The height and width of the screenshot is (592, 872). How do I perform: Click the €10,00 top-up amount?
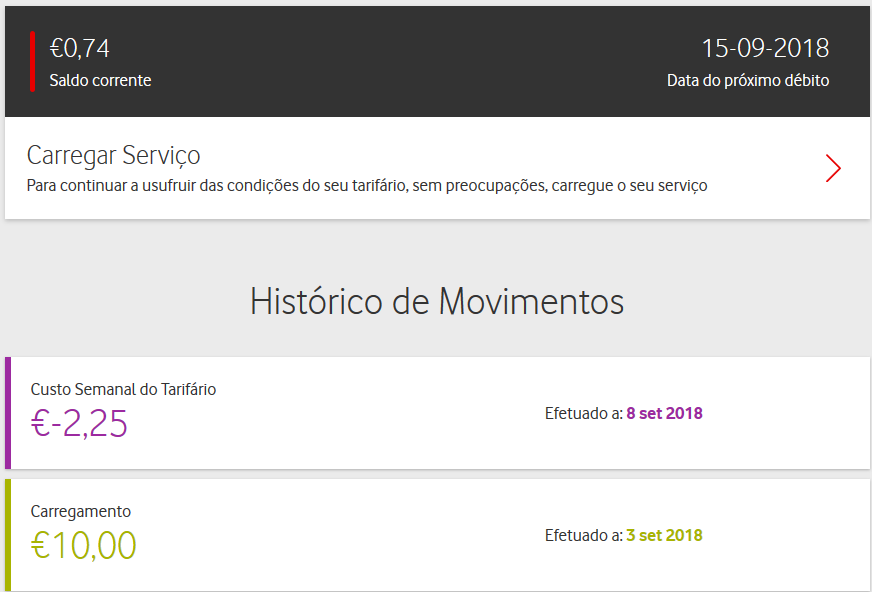83,546
